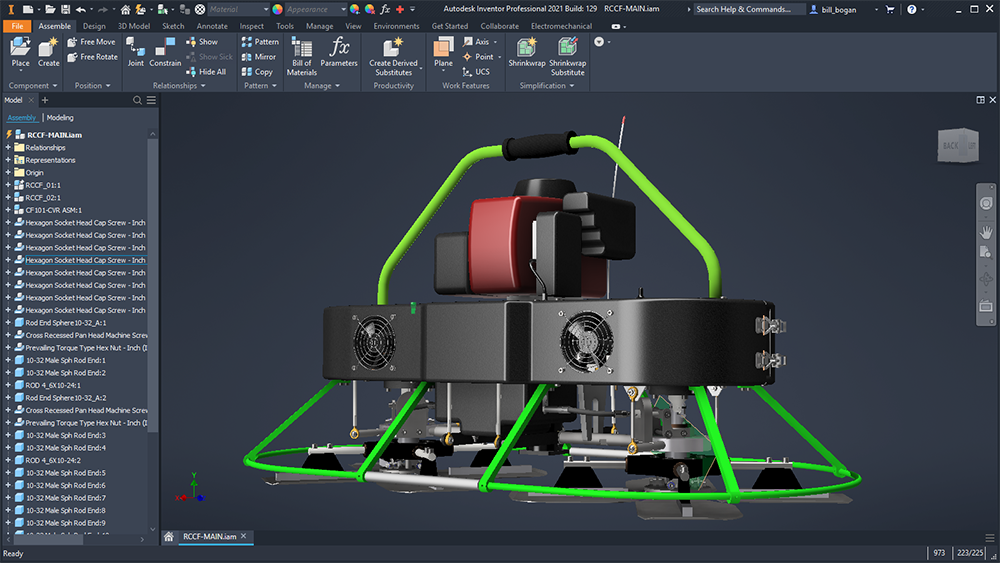This screenshot has height=563, width=1000.
Task: Open the 3D Model ribbon tab
Action: [x=133, y=26]
